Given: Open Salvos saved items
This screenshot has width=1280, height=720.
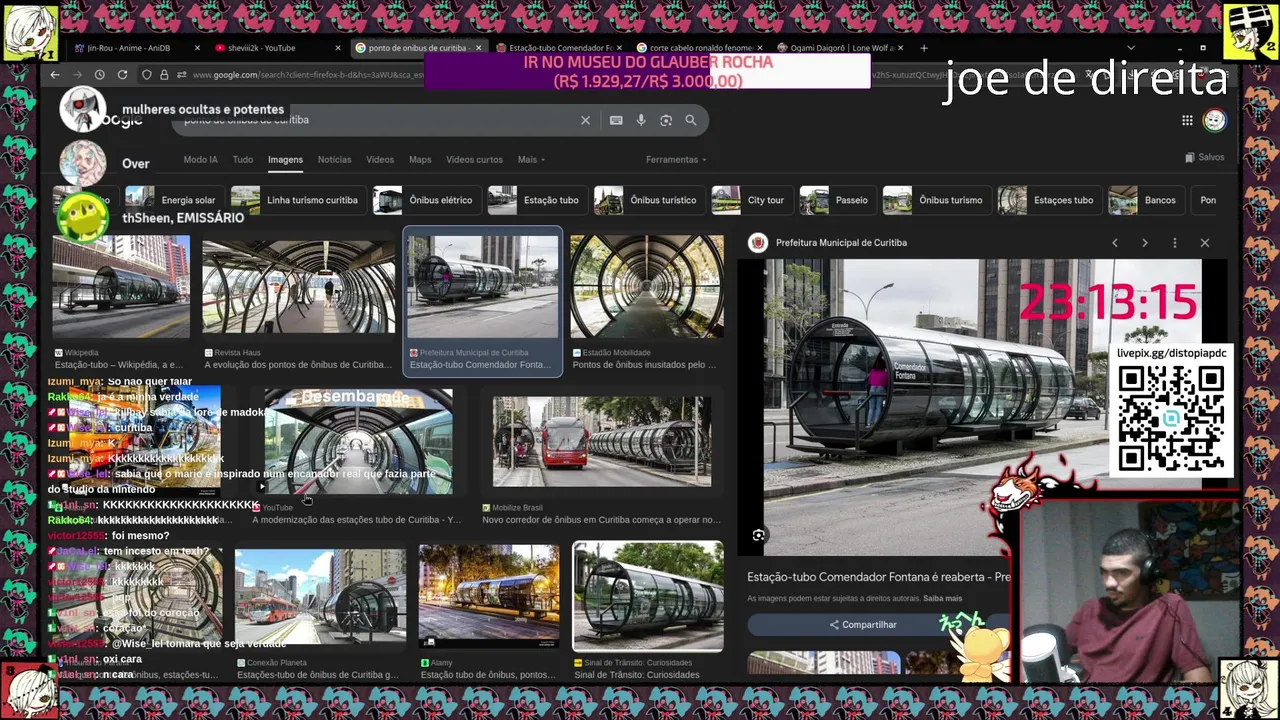Looking at the screenshot, I should pos(1204,157).
